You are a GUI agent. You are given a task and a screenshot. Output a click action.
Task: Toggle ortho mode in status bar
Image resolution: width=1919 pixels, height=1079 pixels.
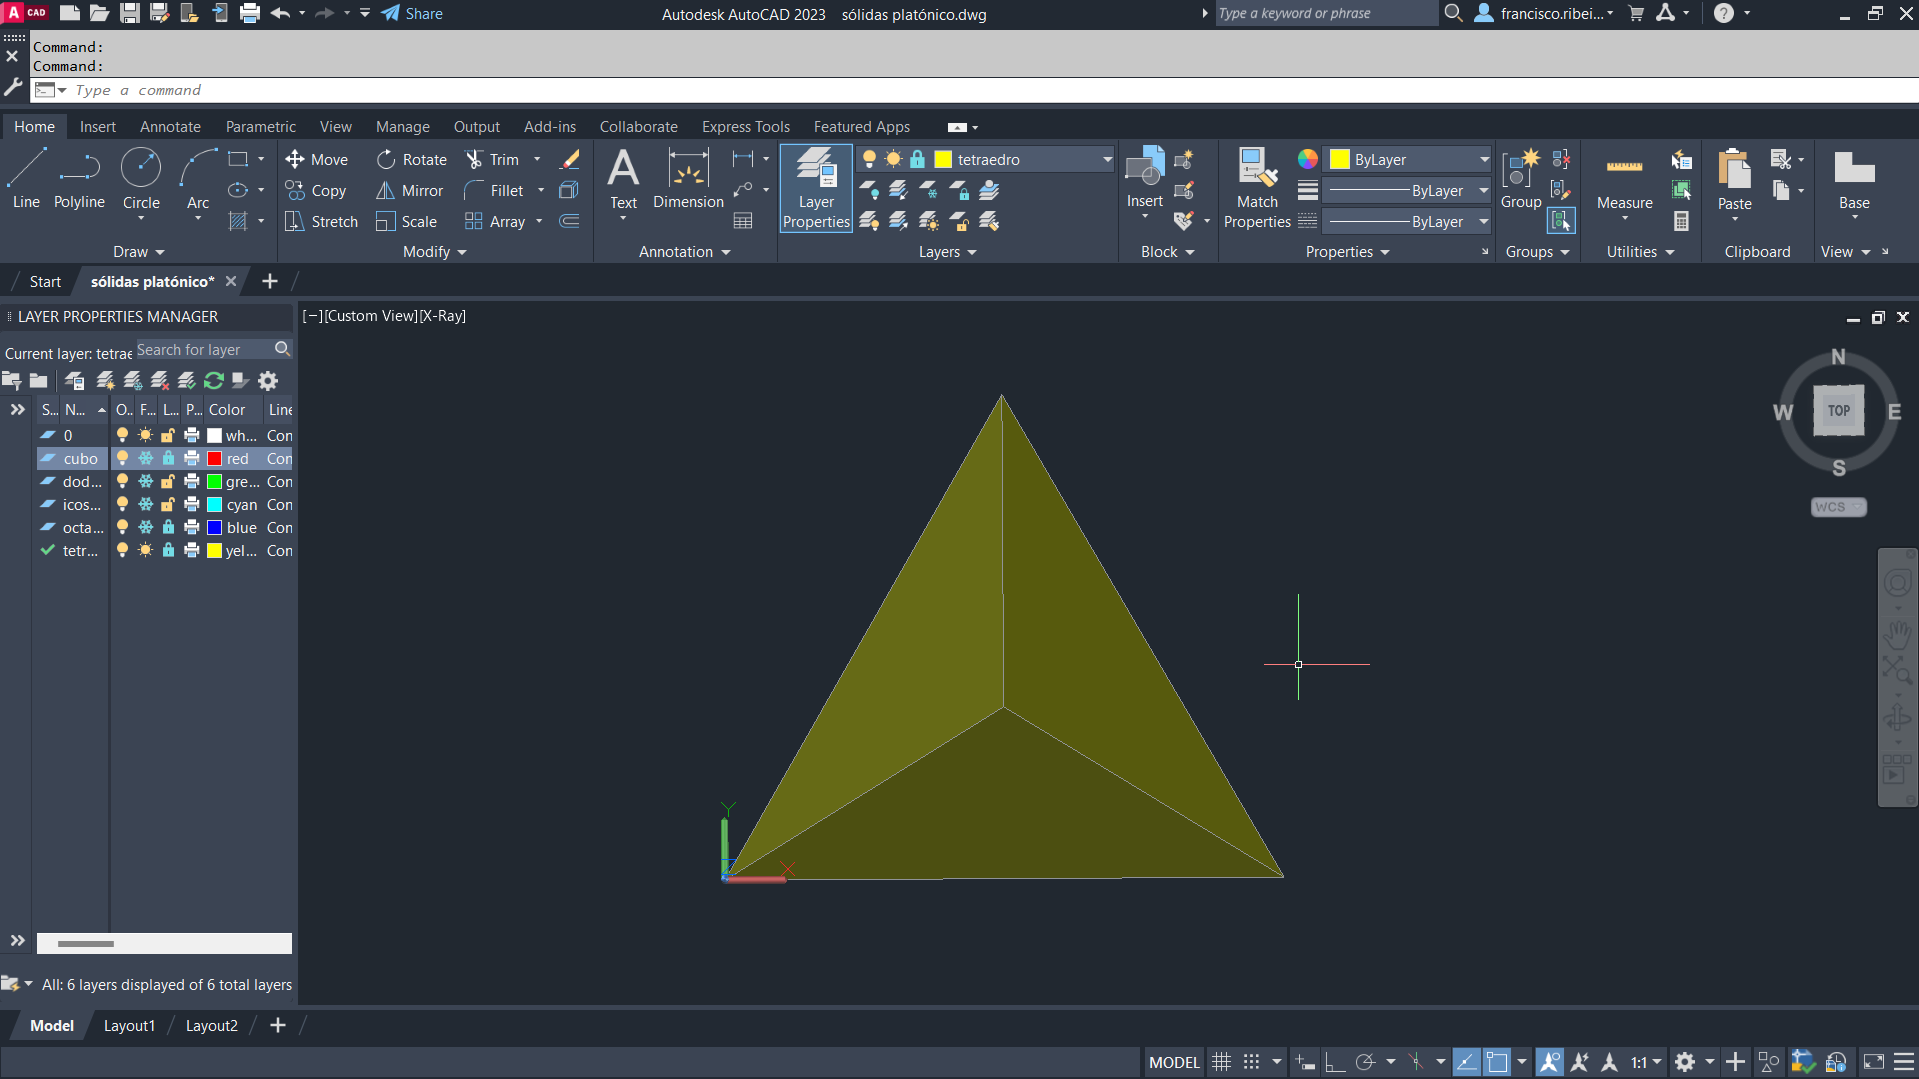pos(1334,1062)
